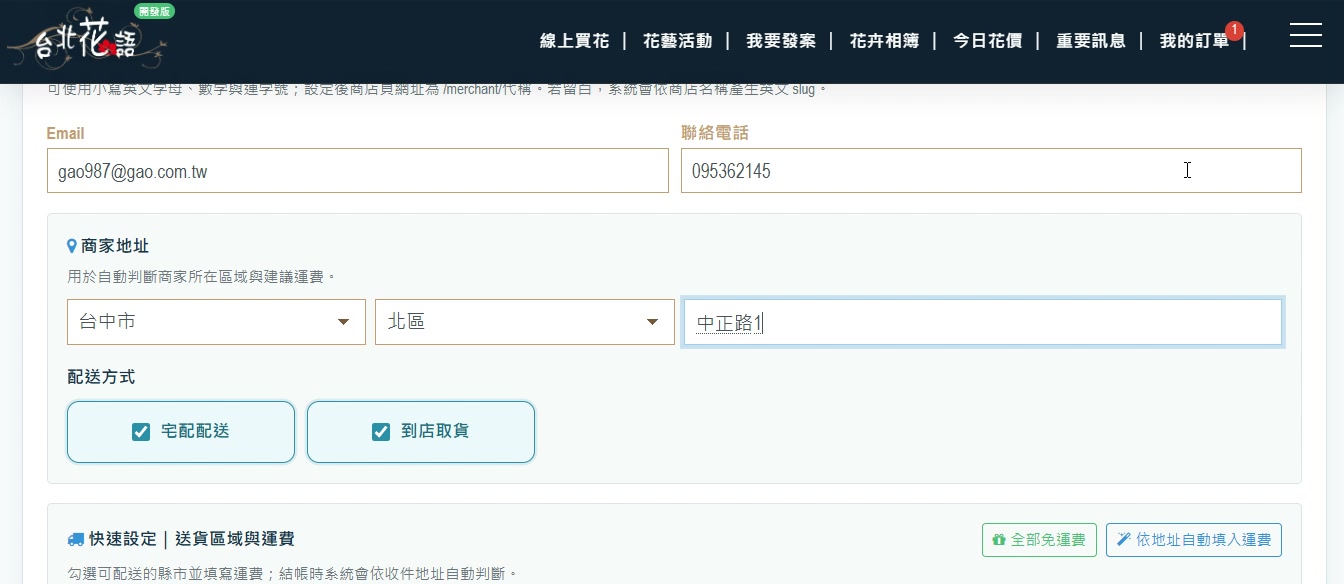Open 花藝活動 menu item
Image resolution: width=1344 pixels, height=584 pixels.
pyautogui.click(x=678, y=41)
